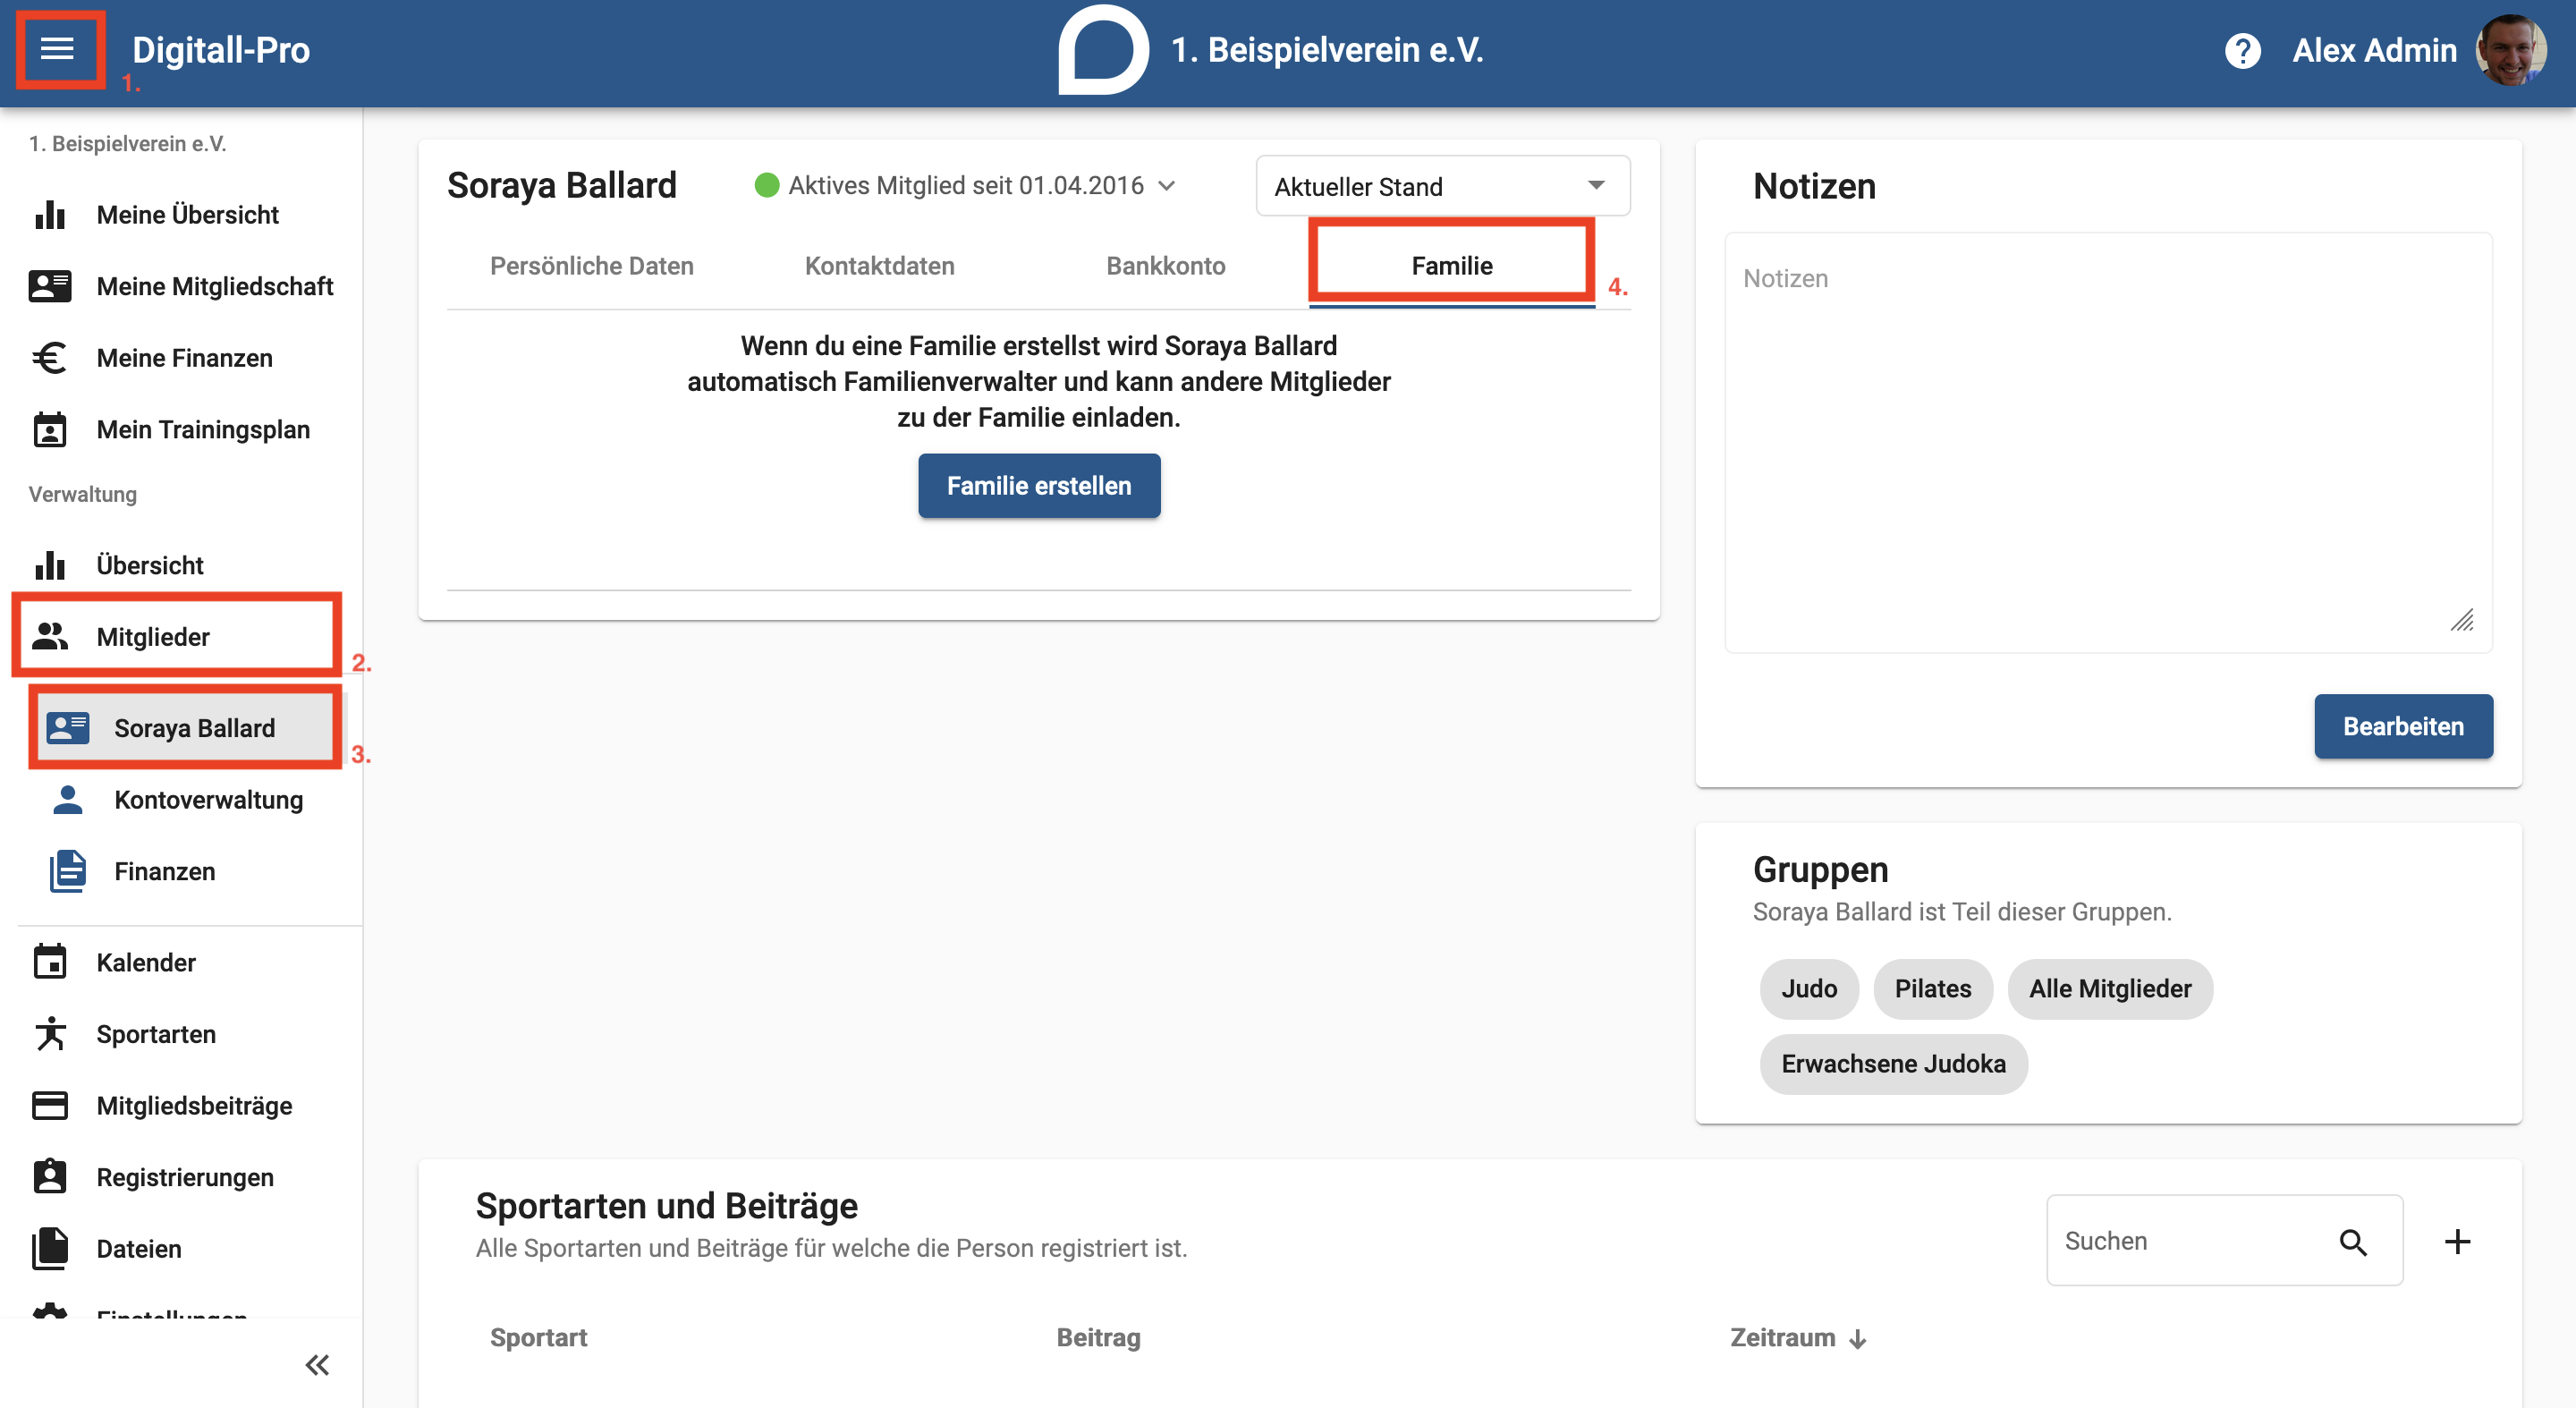2576x1408 pixels.
Task: Click the help question mark icon
Action: click(2242, 50)
